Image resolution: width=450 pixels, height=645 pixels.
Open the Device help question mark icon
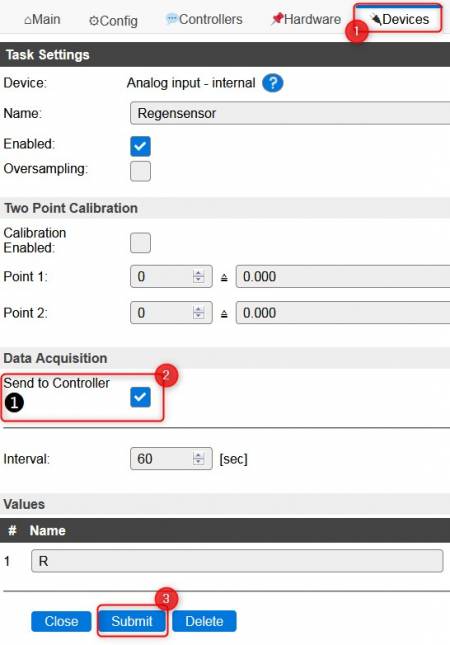coord(272,83)
